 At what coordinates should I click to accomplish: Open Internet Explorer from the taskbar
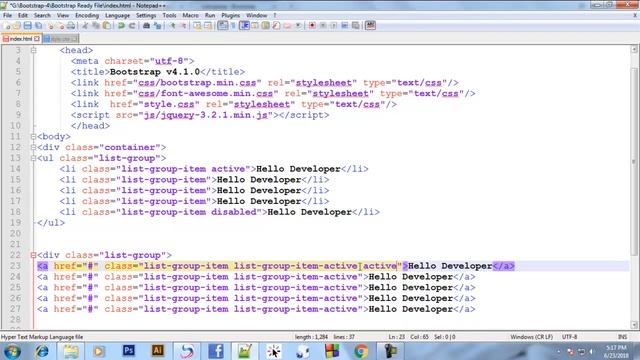(42, 351)
